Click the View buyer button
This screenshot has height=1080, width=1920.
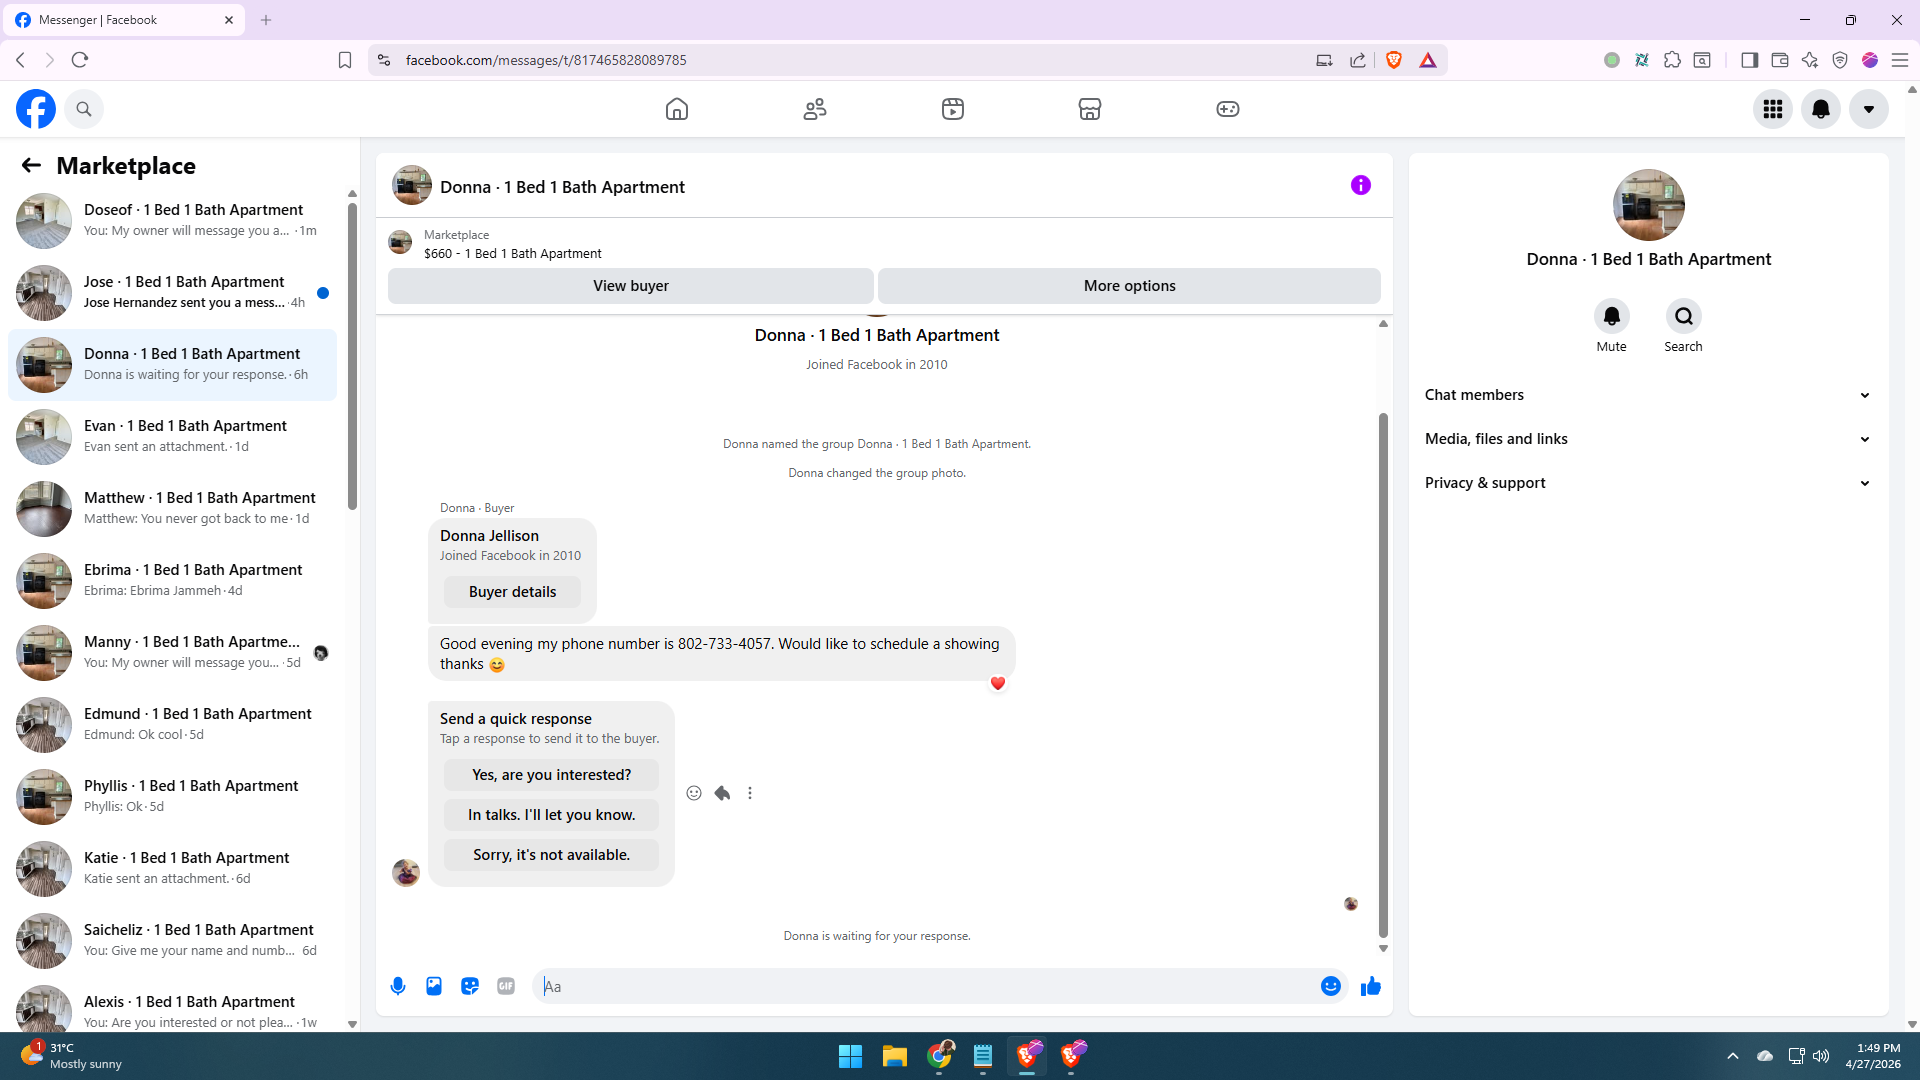(631, 286)
